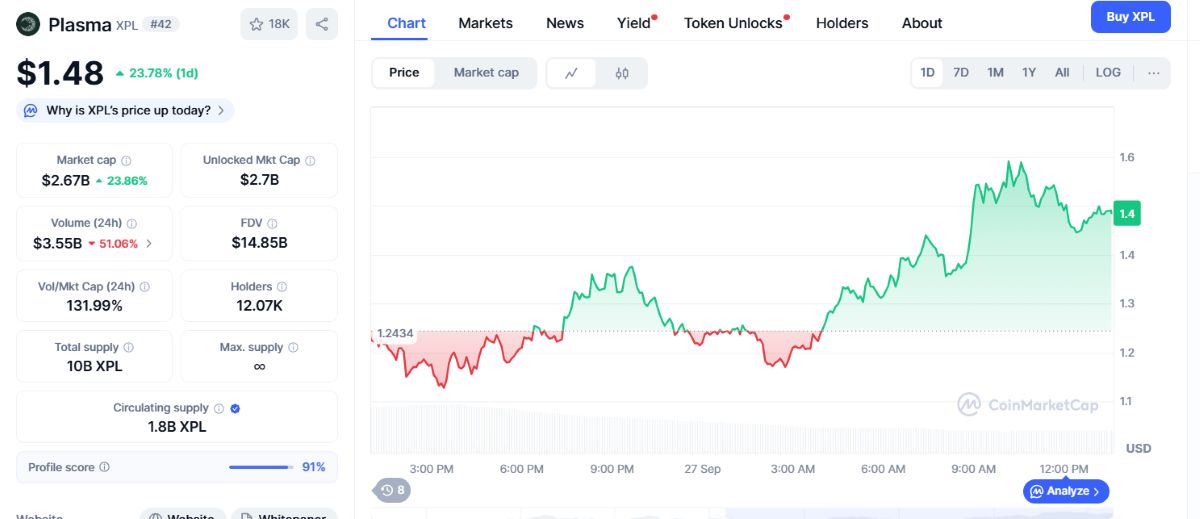This screenshot has height=519, width=1200.
Task: Click the 27 Sep date axis label
Action: point(702,469)
